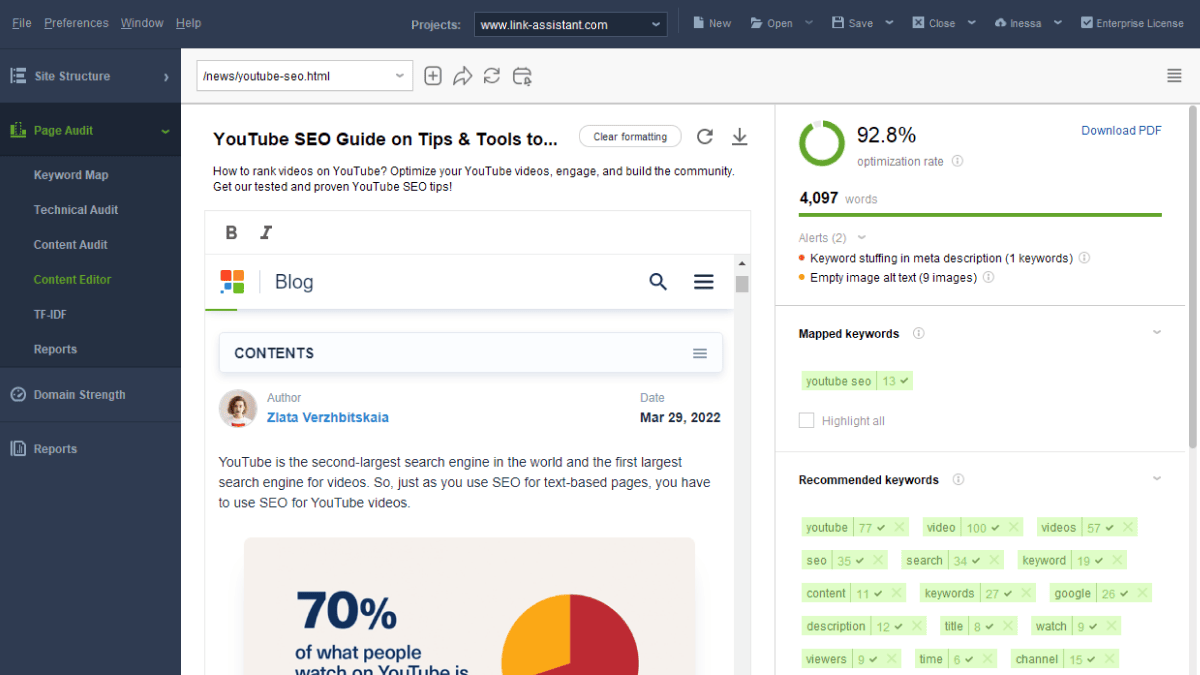The height and width of the screenshot is (675, 1200).
Task: Open the page URL dropdown /news/youtube-seo.html
Action: point(304,76)
